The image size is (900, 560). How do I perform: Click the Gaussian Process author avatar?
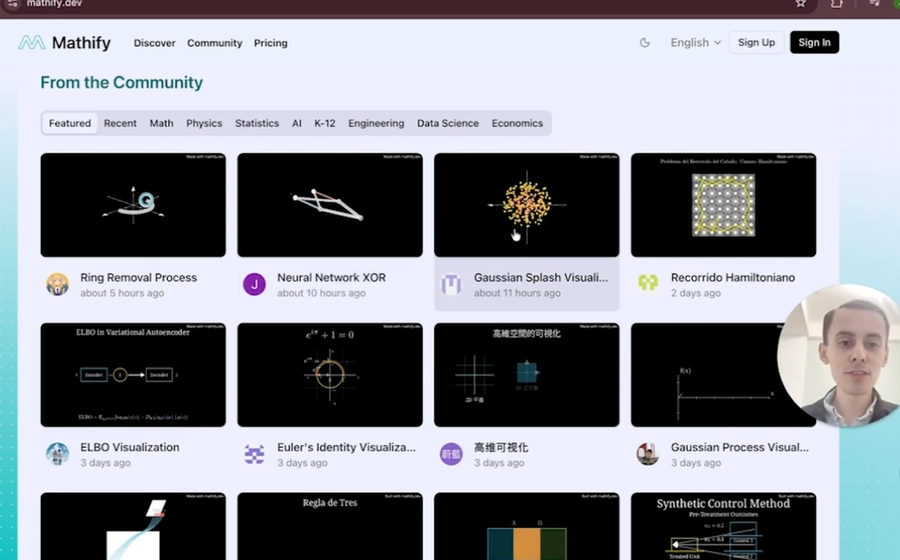point(648,454)
